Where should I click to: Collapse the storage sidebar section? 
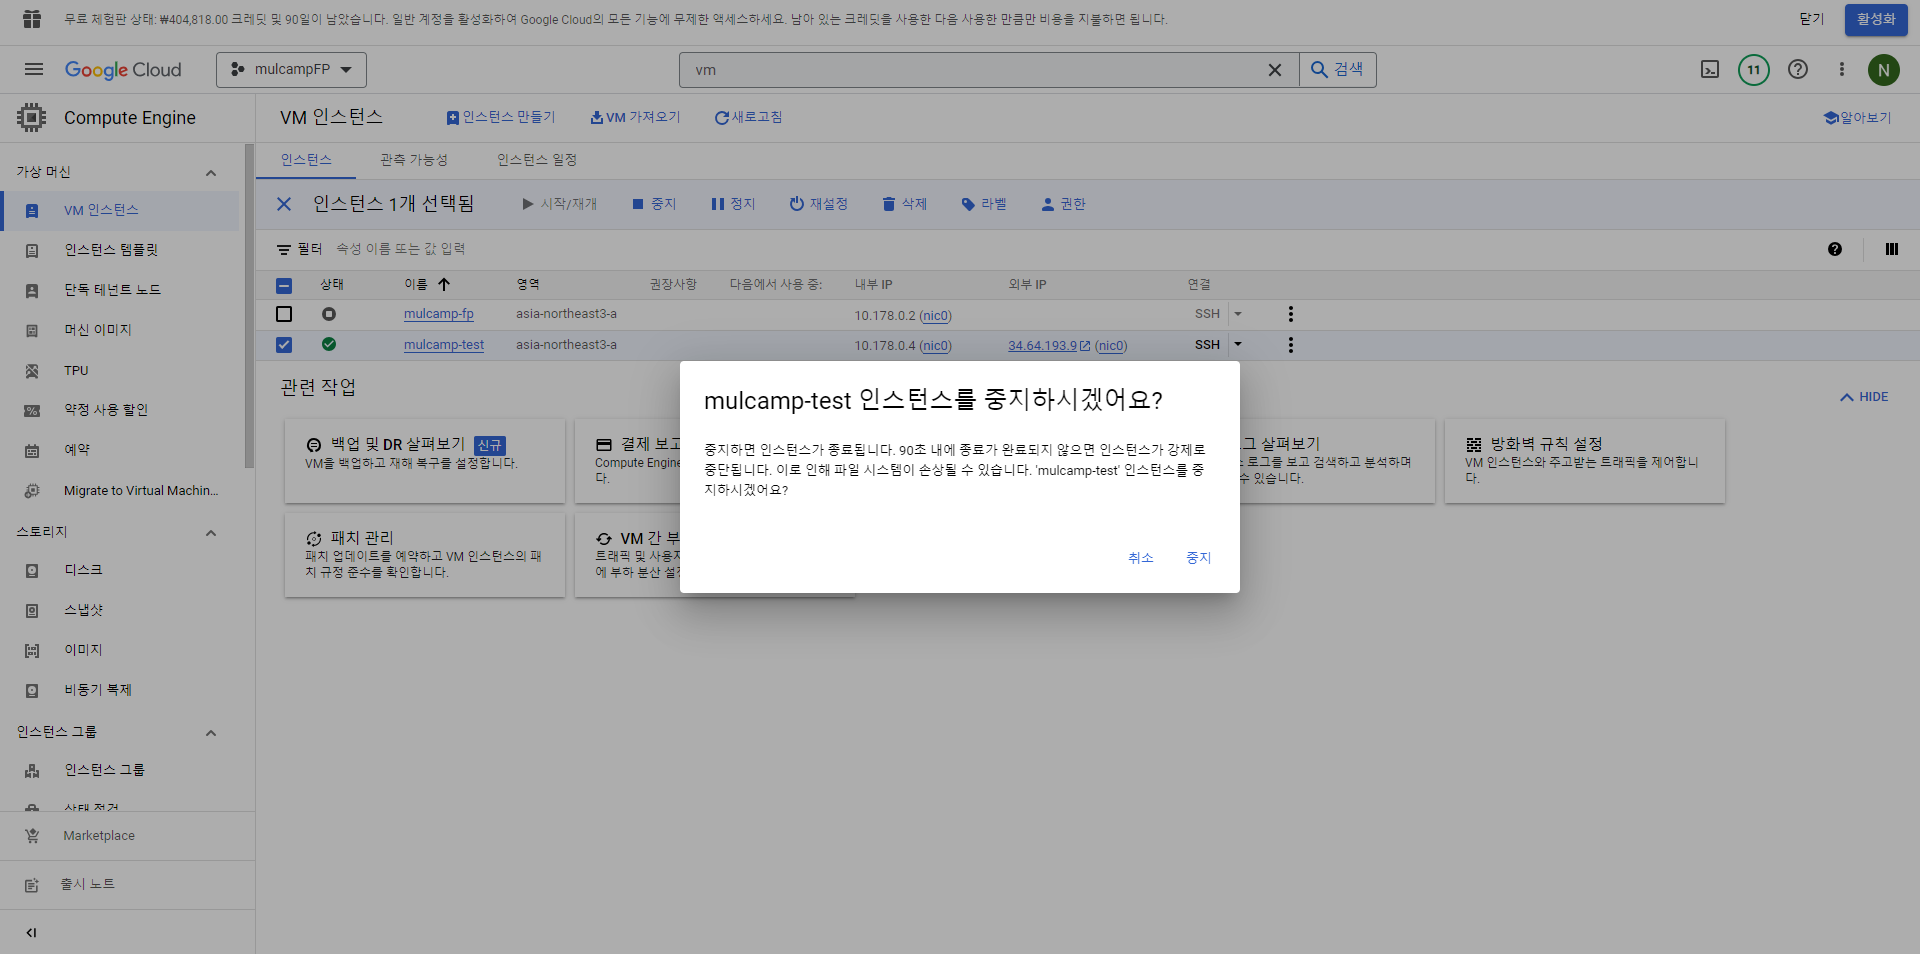[211, 533]
